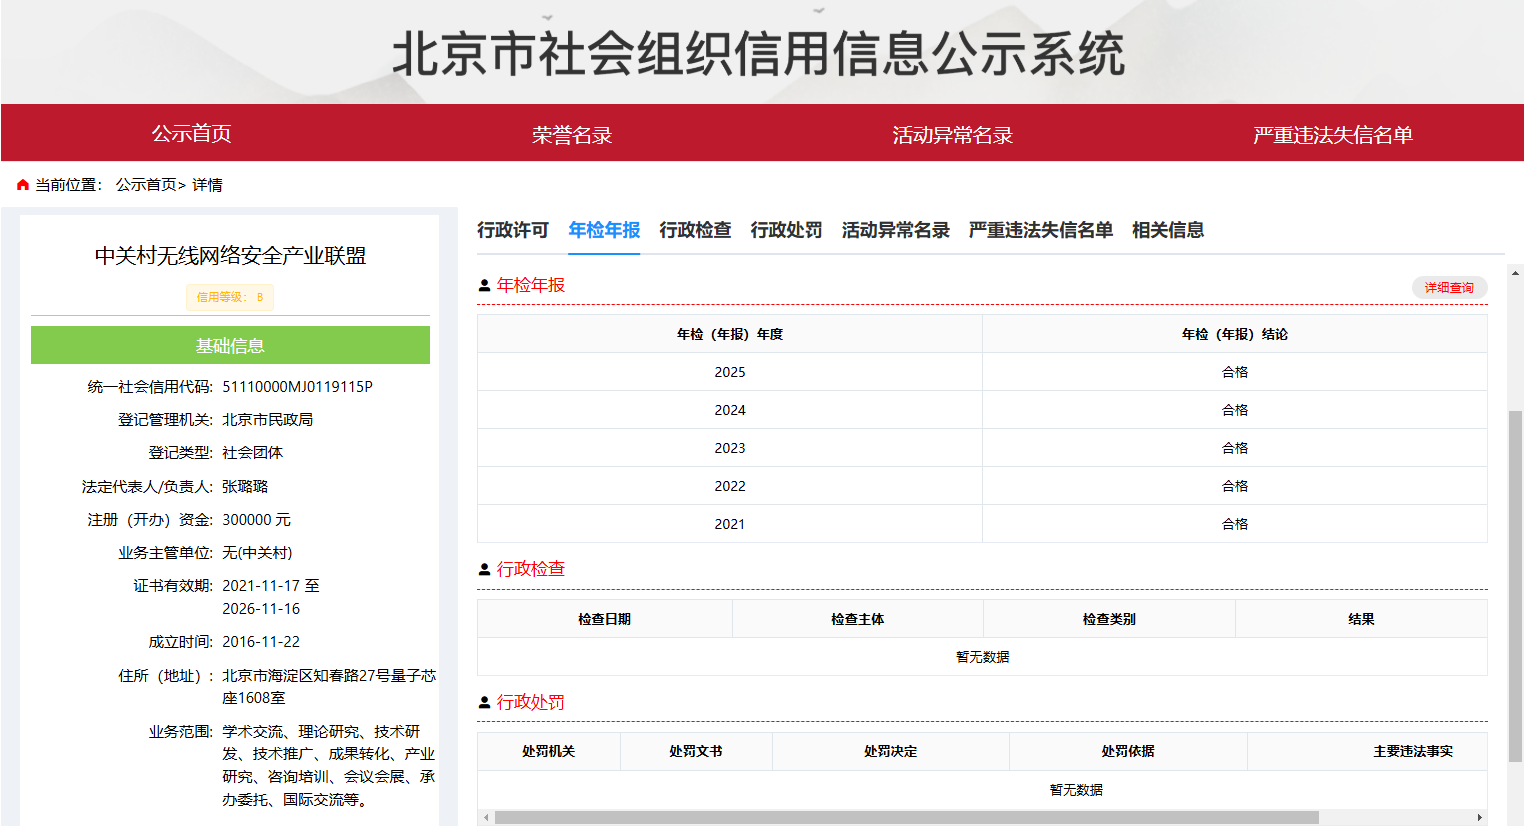Click the 处罚文书 column header
1526x826 pixels.
(696, 751)
